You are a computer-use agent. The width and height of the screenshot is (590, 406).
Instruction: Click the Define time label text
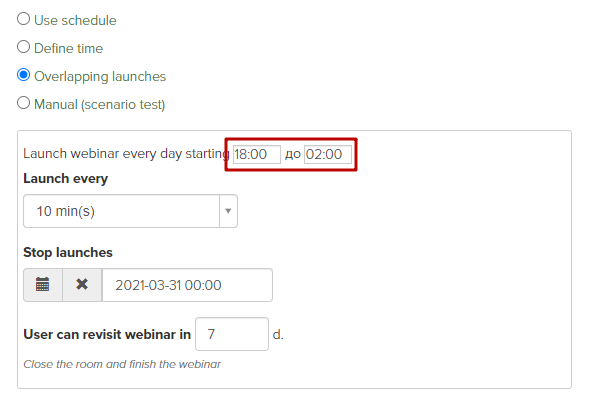point(68,48)
